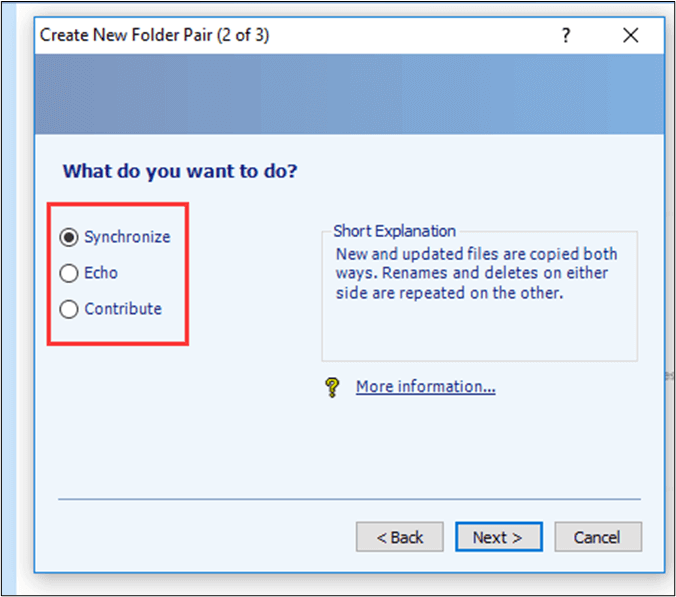676x597 pixels.
Task: Proceed with the Next button
Action: point(498,537)
